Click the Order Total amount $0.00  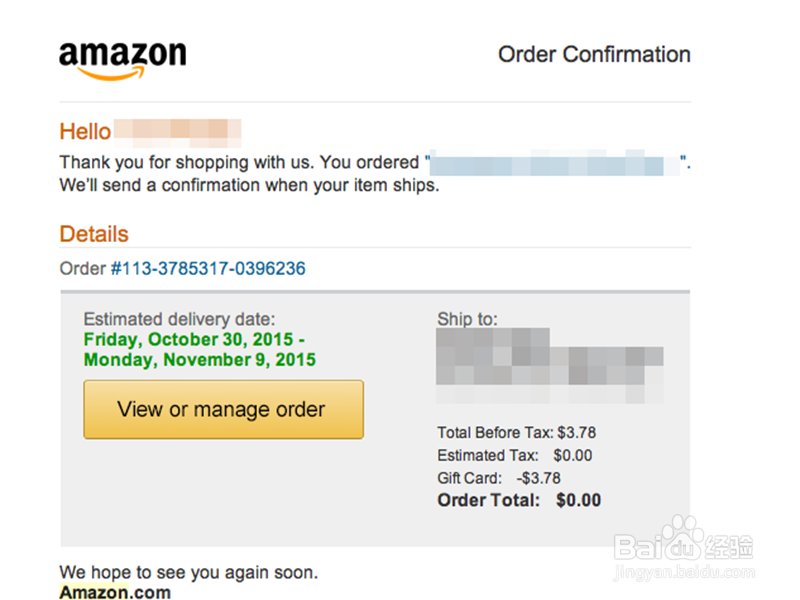tap(579, 500)
